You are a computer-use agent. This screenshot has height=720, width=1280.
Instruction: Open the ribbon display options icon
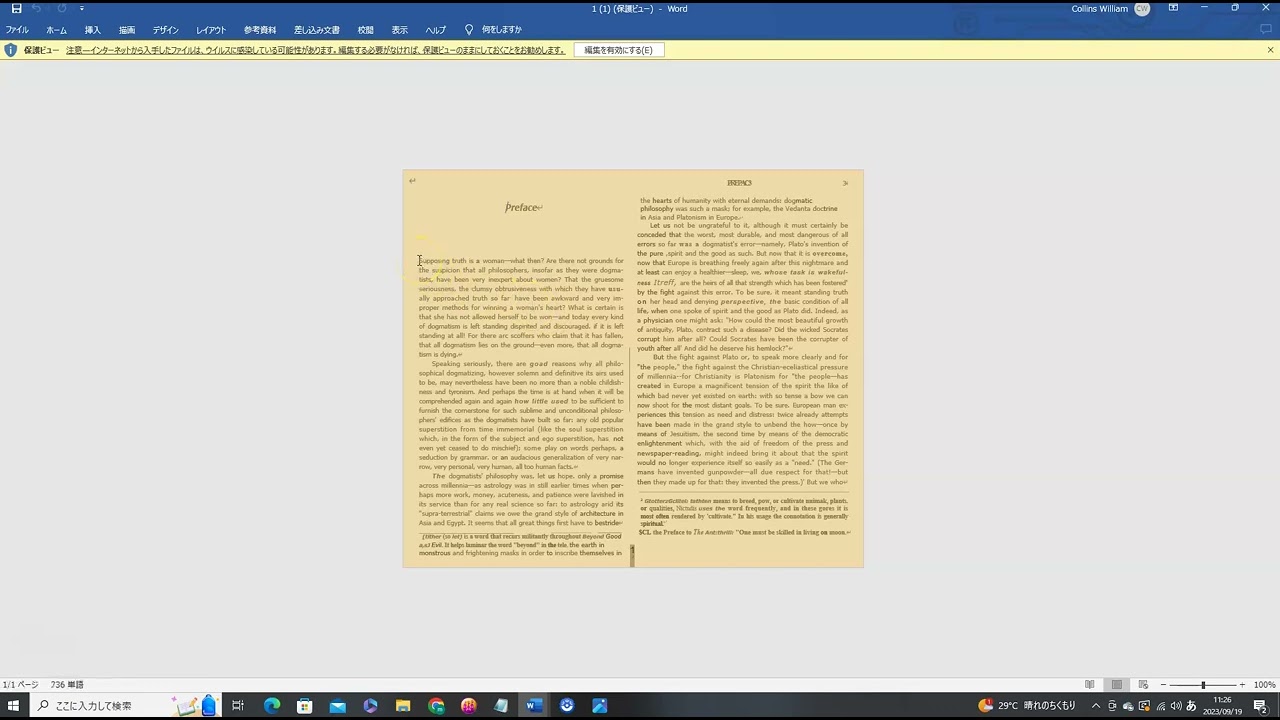point(1173,8)
